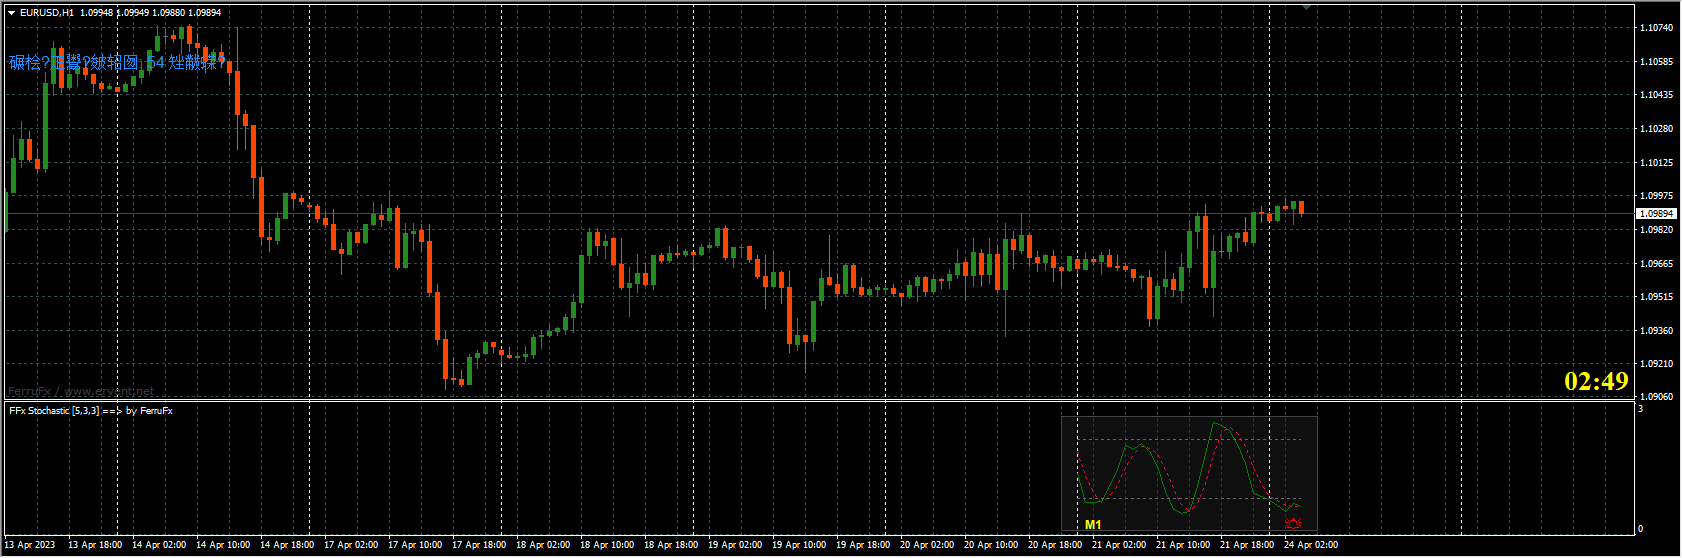Screen dimensions: 1682x558
Task: Click price level 1.10125 on the axis
Action: (1657, 163)
